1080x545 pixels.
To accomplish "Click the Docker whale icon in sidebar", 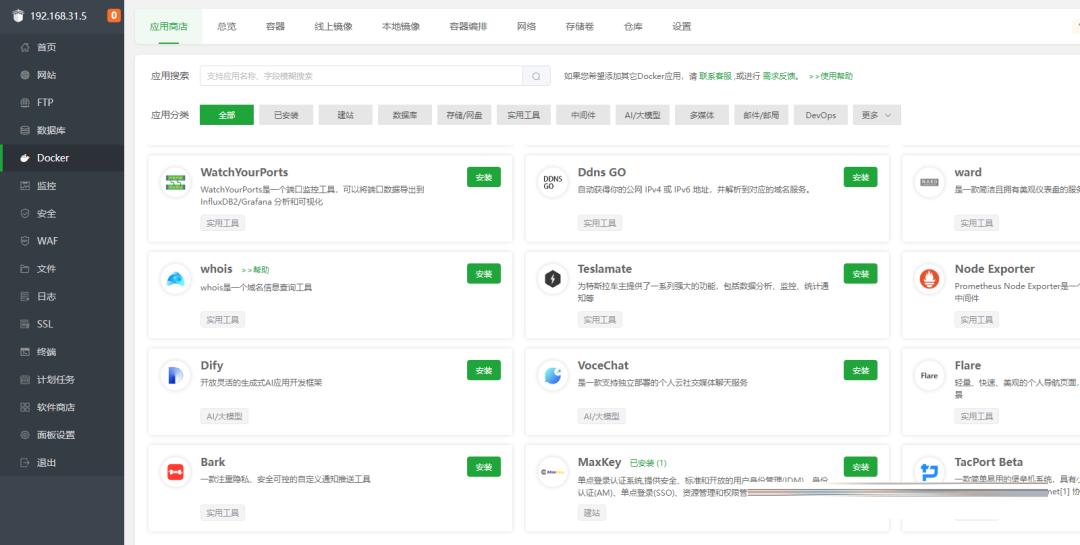I will (25, 158).
